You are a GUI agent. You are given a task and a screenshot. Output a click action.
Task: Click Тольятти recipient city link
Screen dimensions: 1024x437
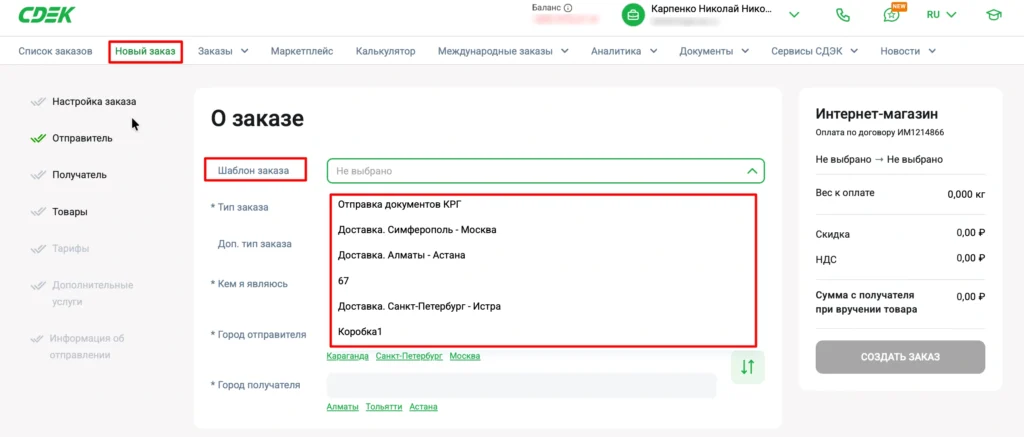pos(384,406)
